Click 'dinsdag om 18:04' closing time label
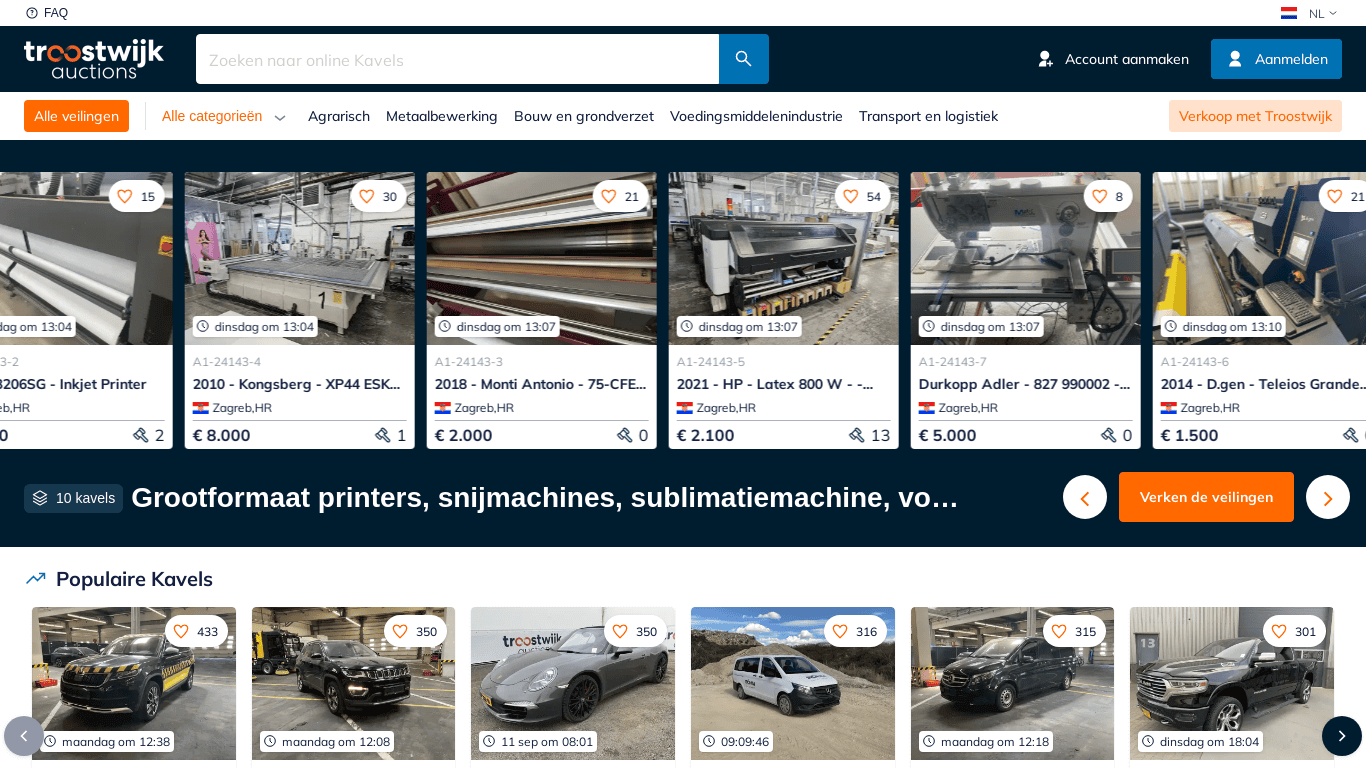 [x=1201, y=742]
